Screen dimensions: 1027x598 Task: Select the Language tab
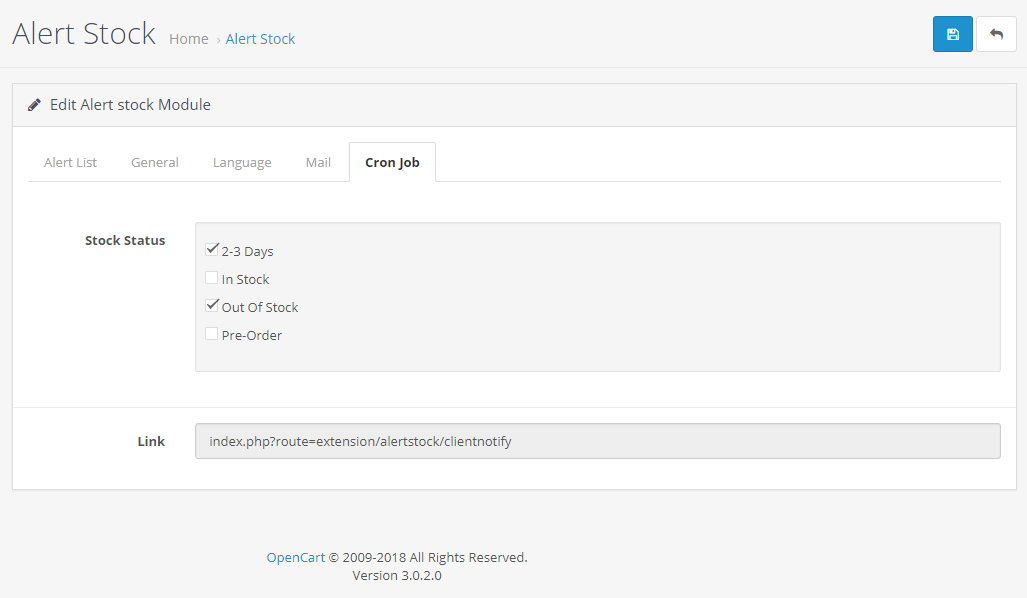(x=242, y=162)
